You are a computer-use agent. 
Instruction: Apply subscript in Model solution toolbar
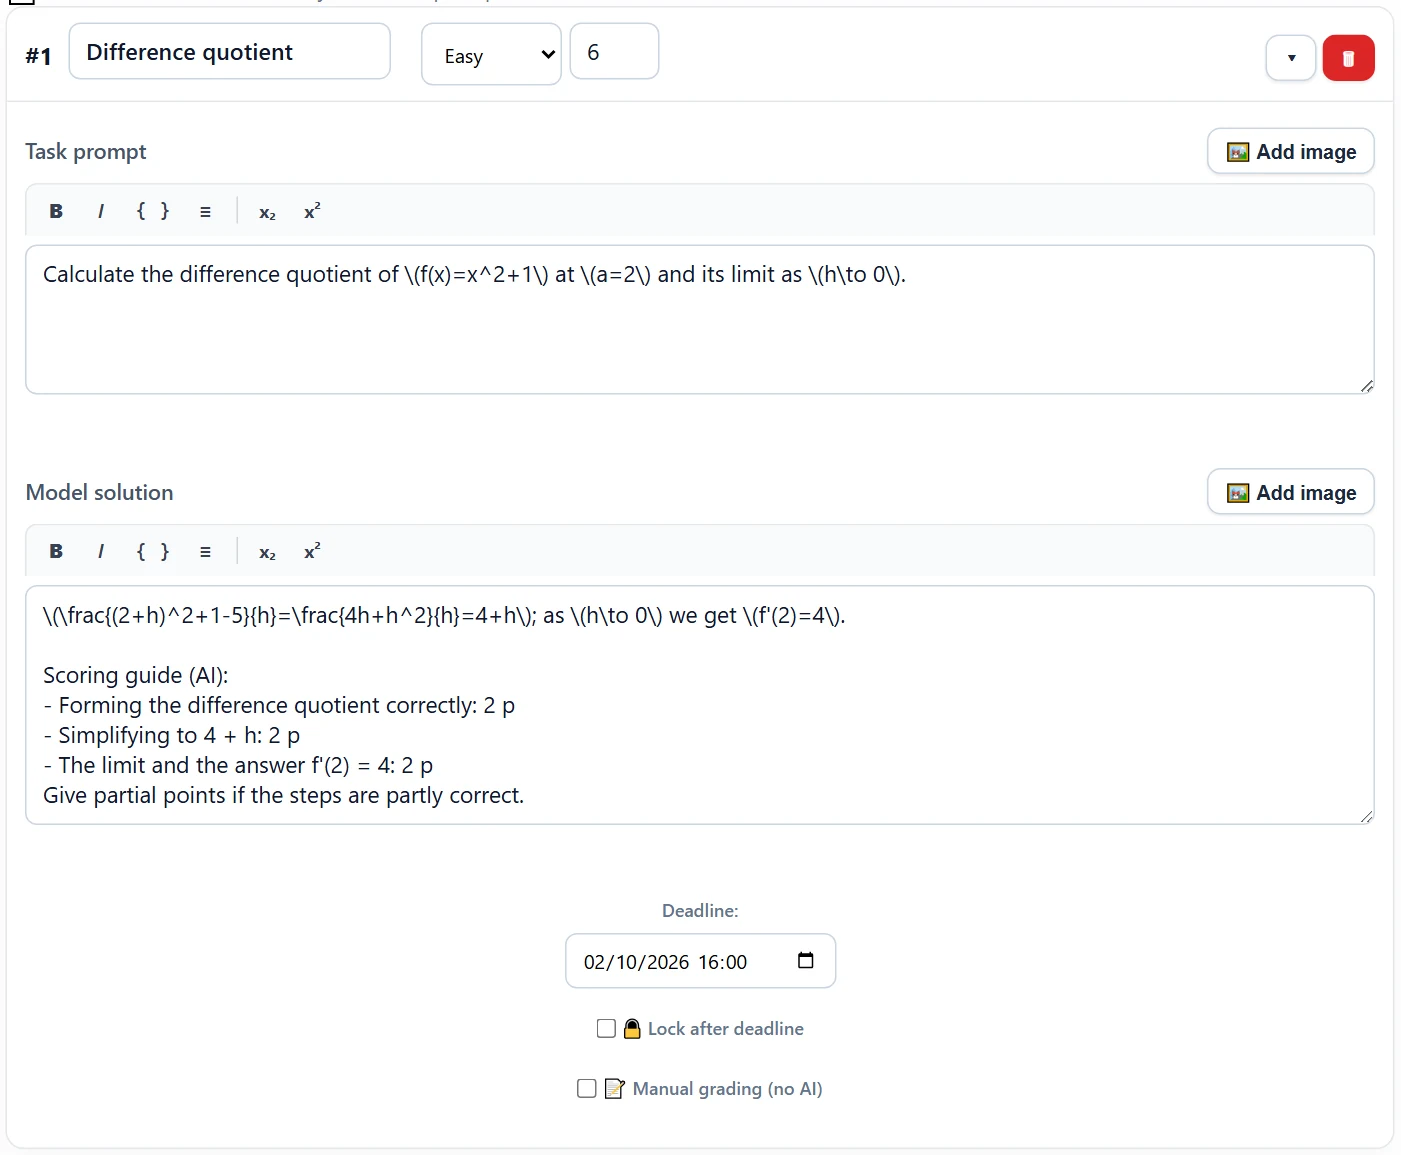(267, 551)
